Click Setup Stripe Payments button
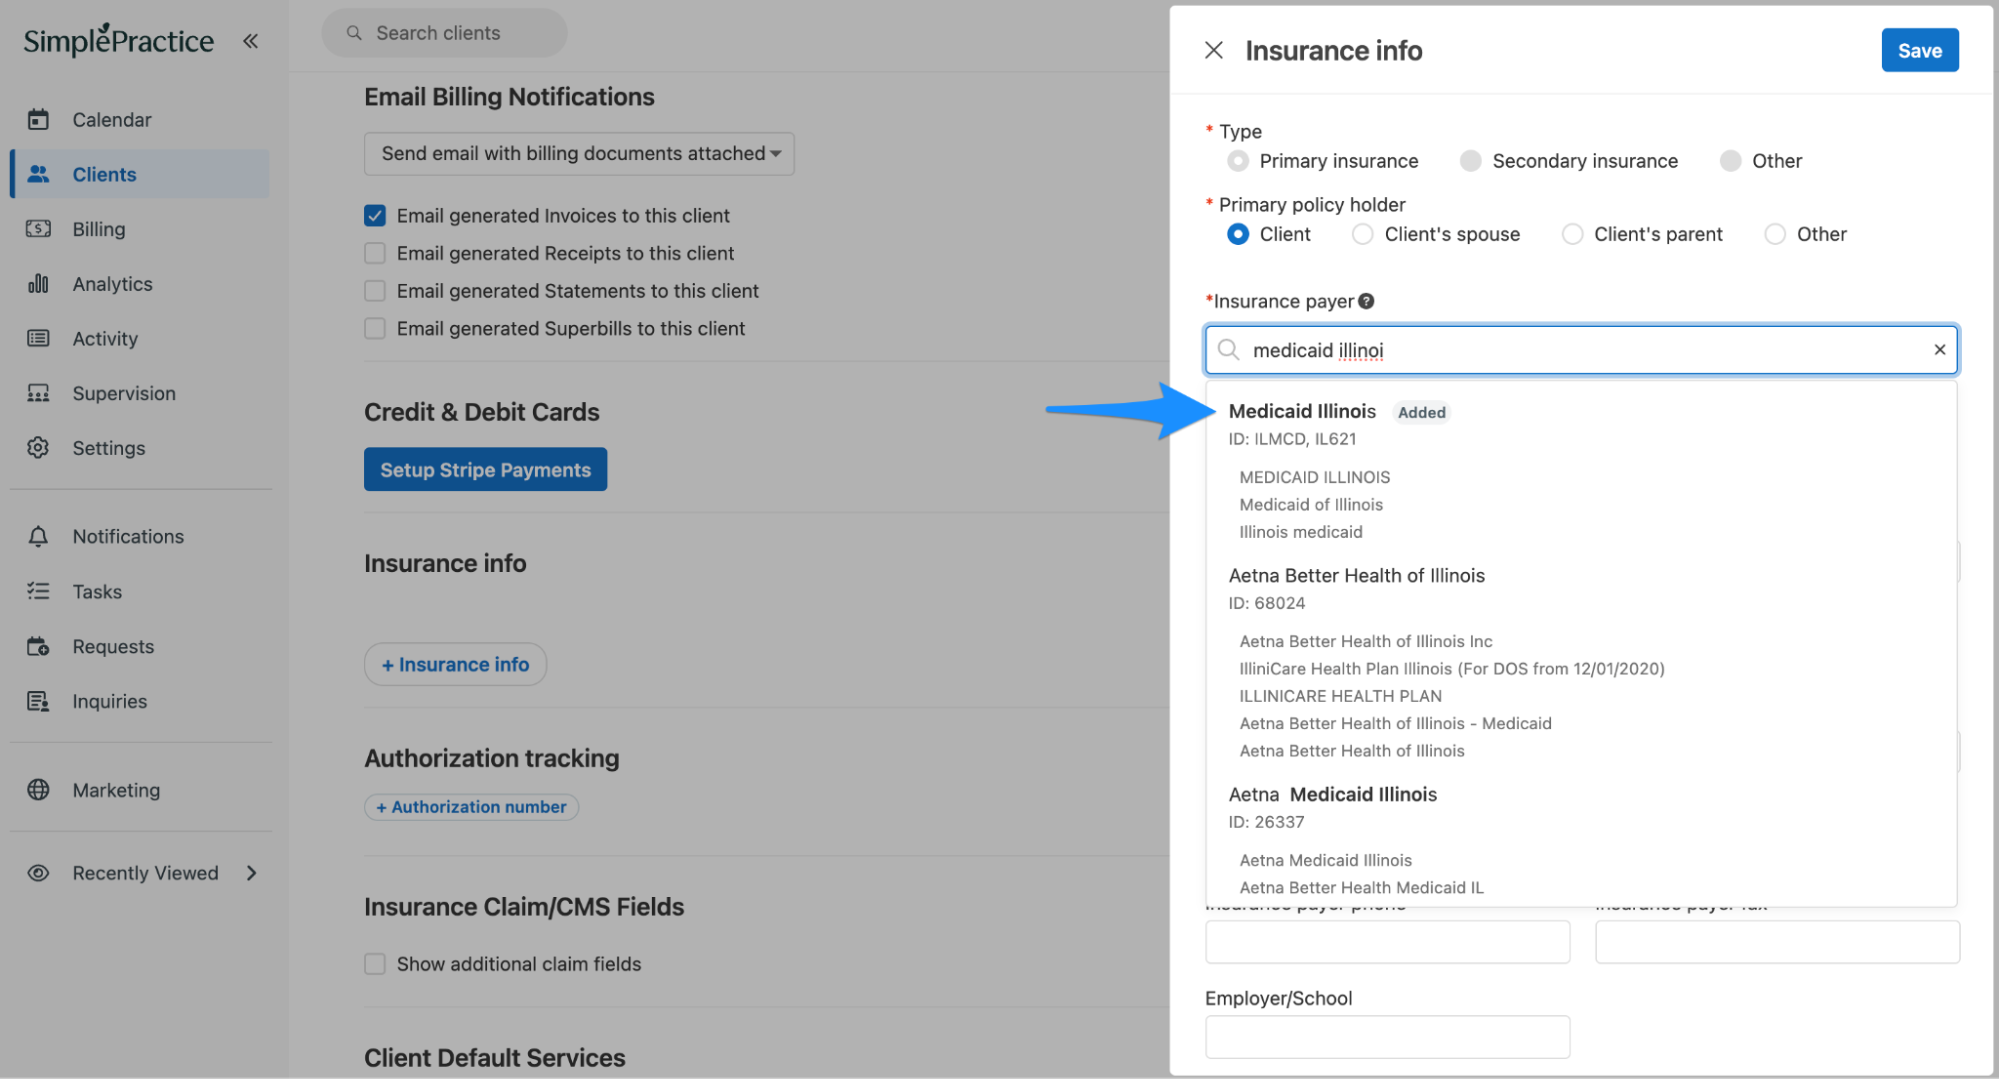 485,470
